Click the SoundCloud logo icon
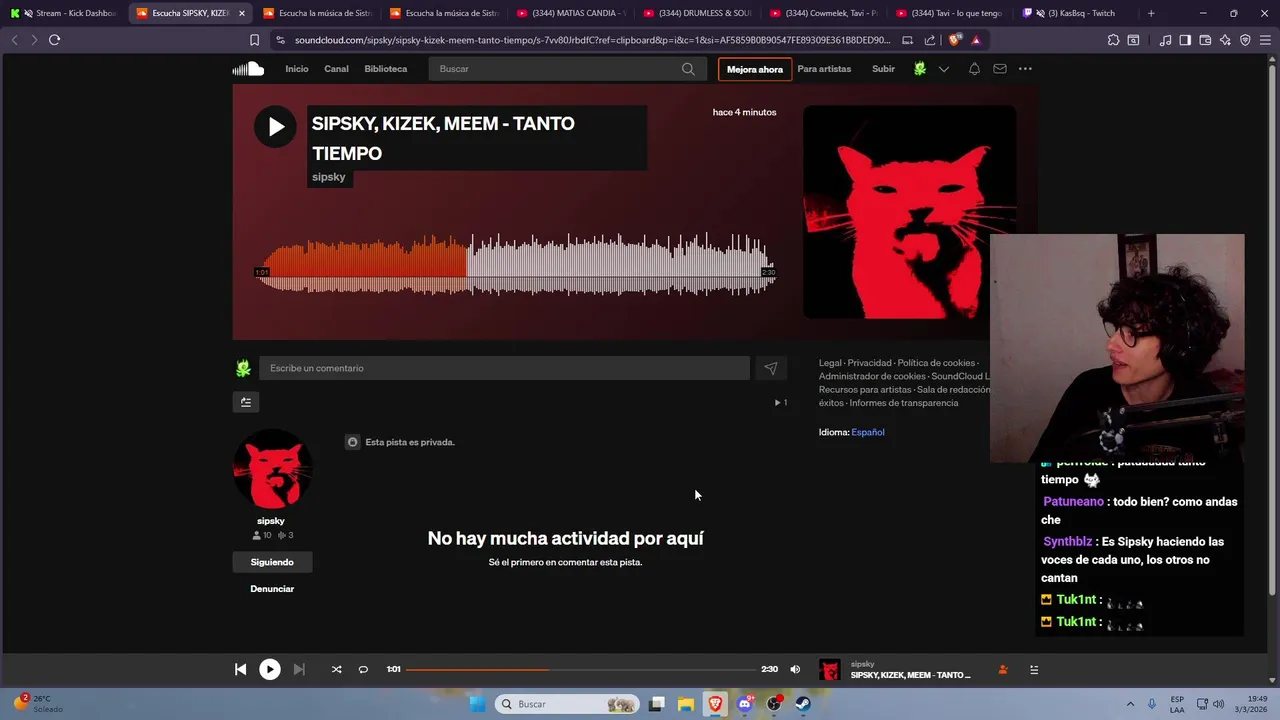This screenshot has height=720, width=1280. [x=248, y=69]
